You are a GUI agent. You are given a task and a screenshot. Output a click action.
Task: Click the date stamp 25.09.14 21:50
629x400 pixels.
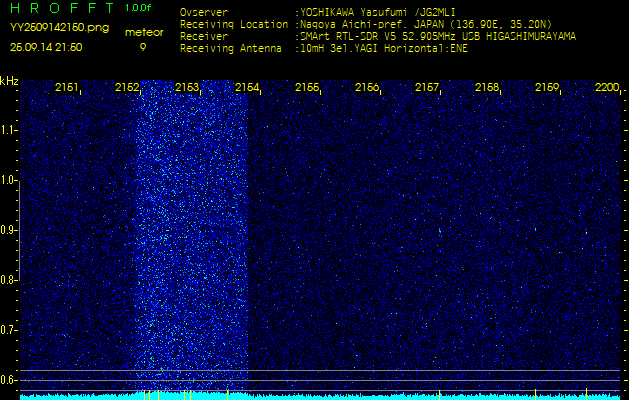(46, 47)
